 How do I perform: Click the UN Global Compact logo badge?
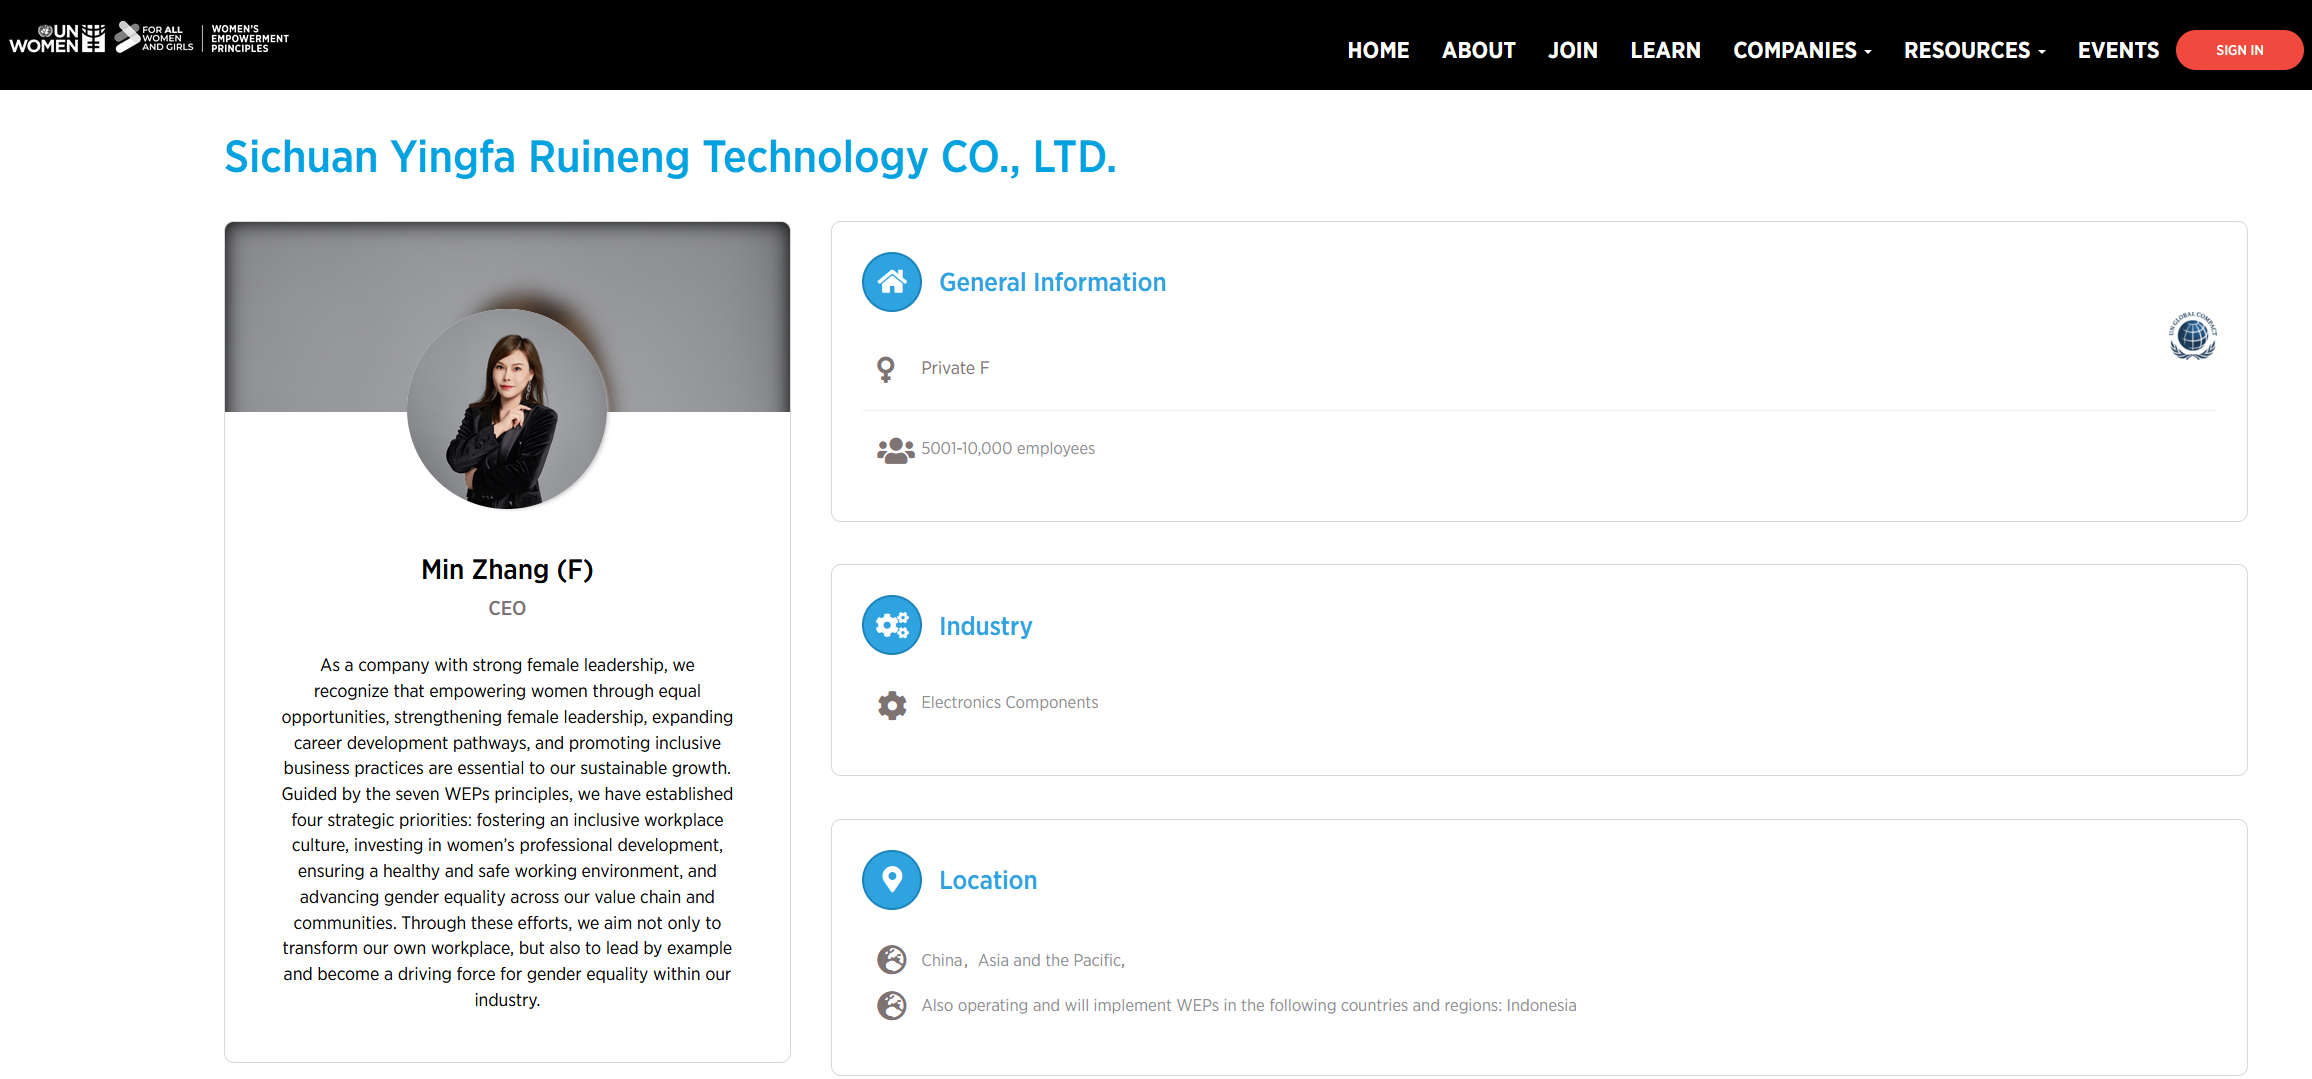click(x=2192, y=336)
